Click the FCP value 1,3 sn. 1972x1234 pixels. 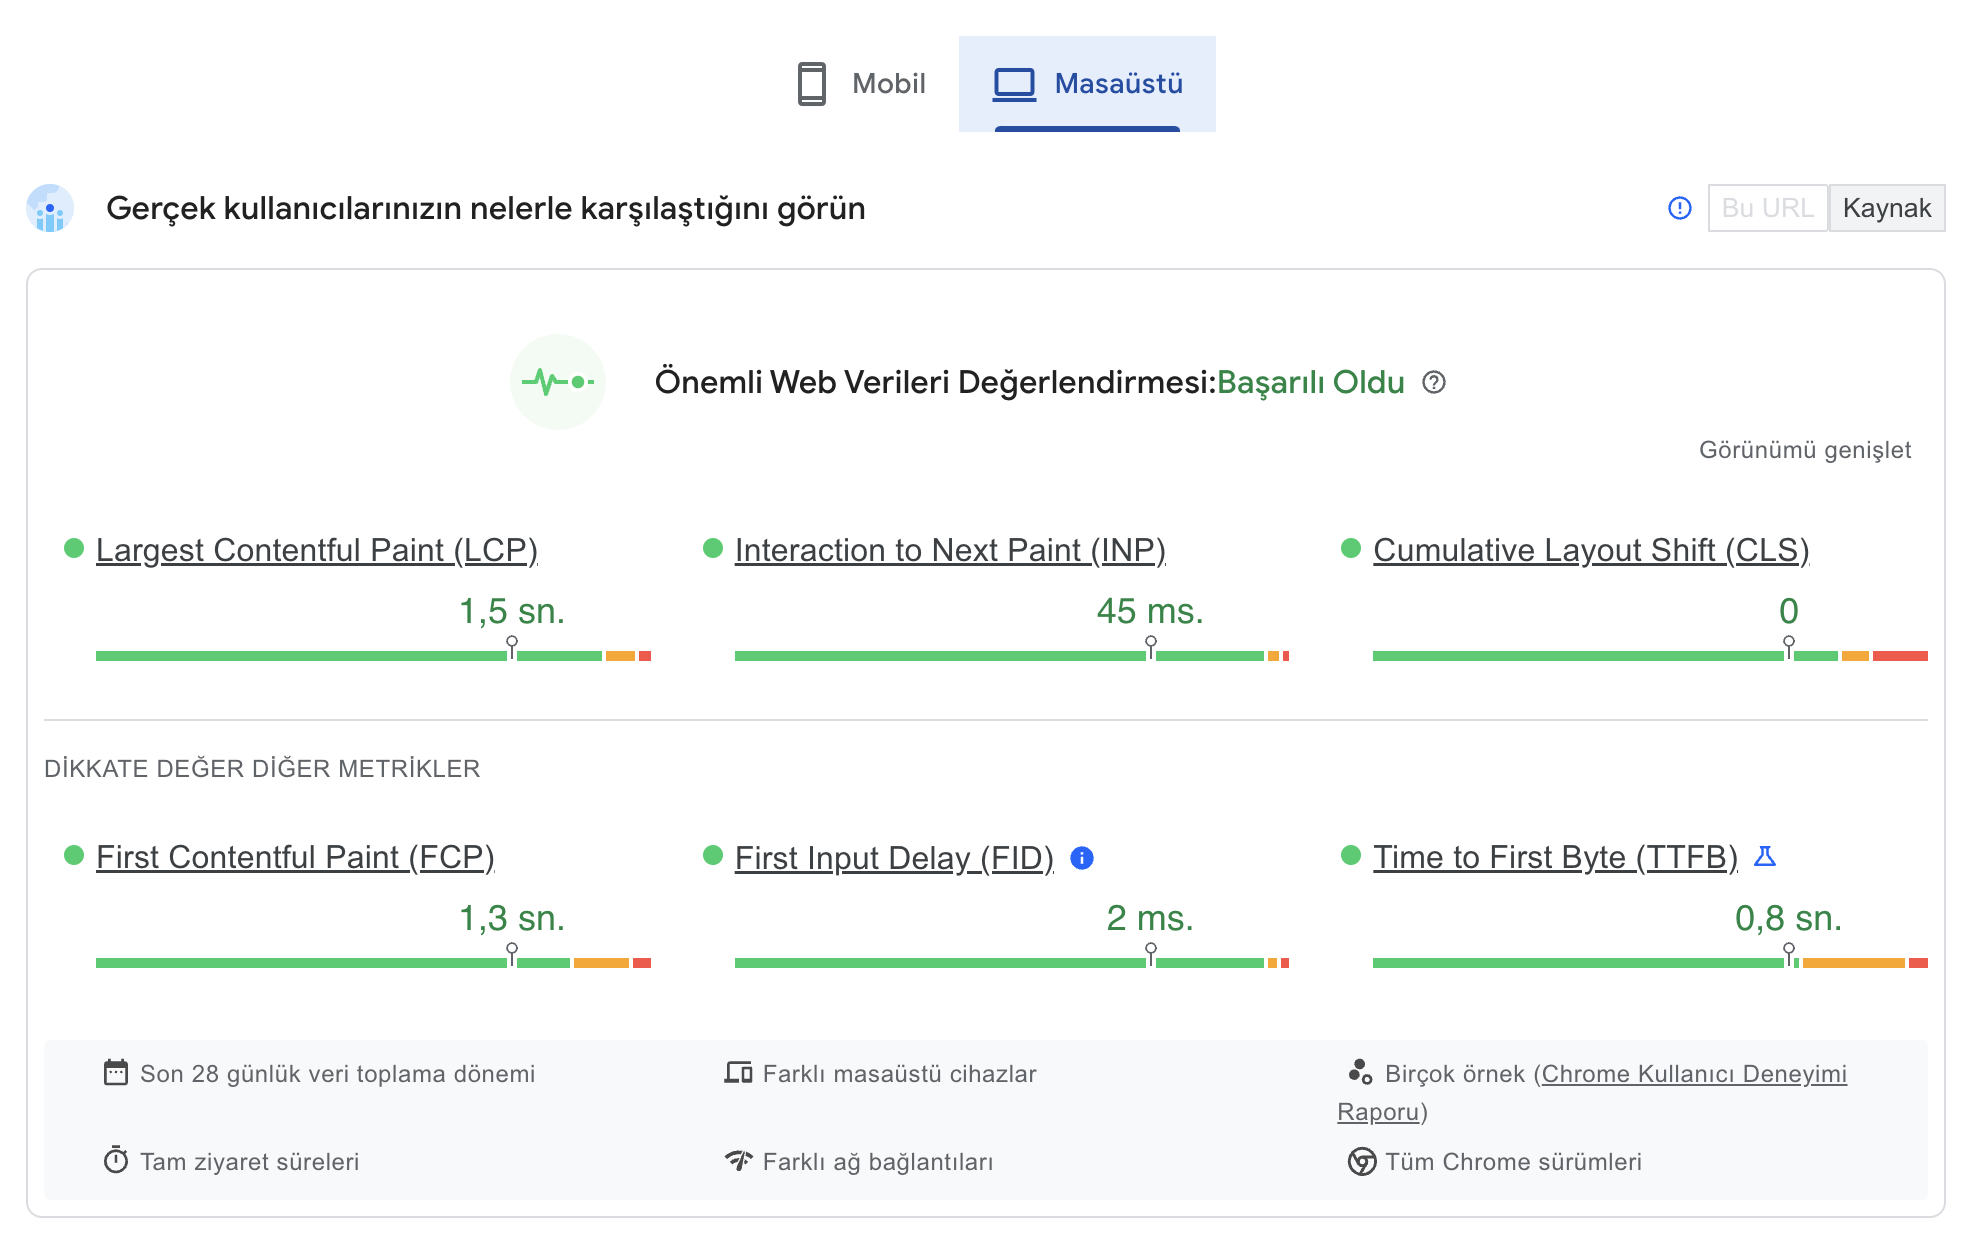512,918
